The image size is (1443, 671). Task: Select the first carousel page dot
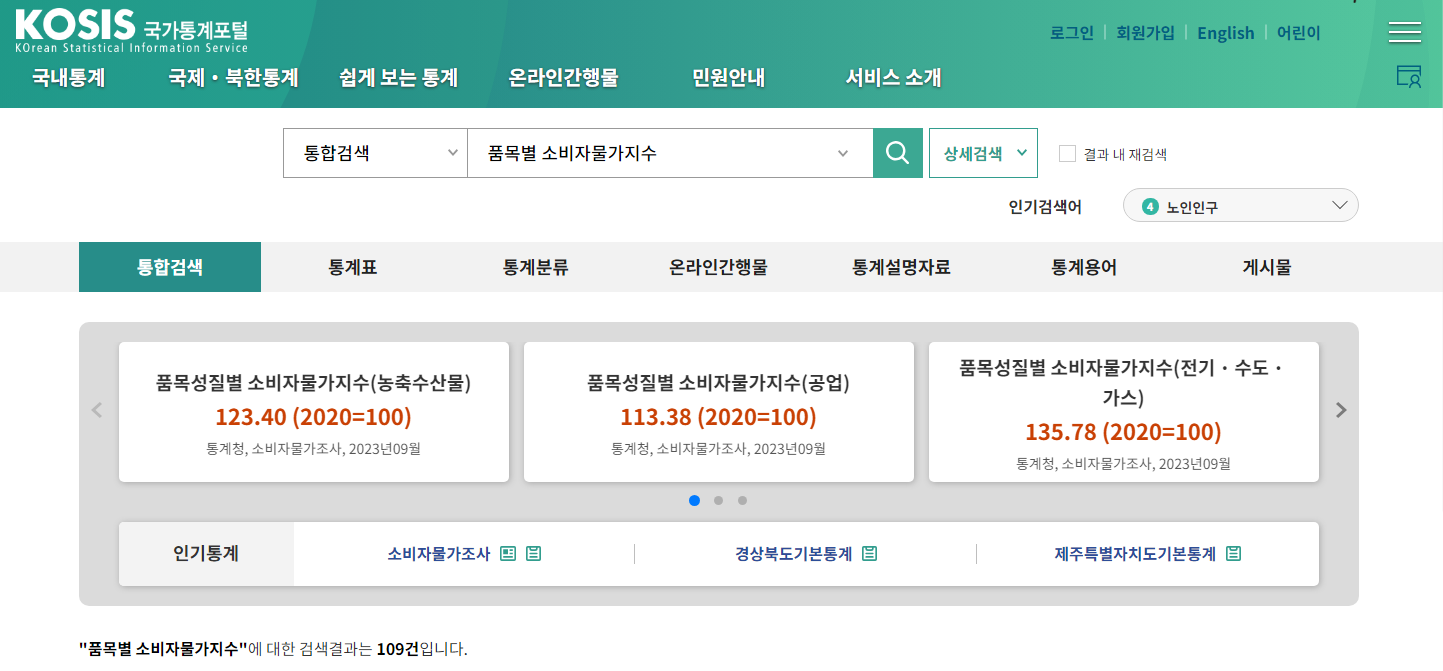coord(694,501)
